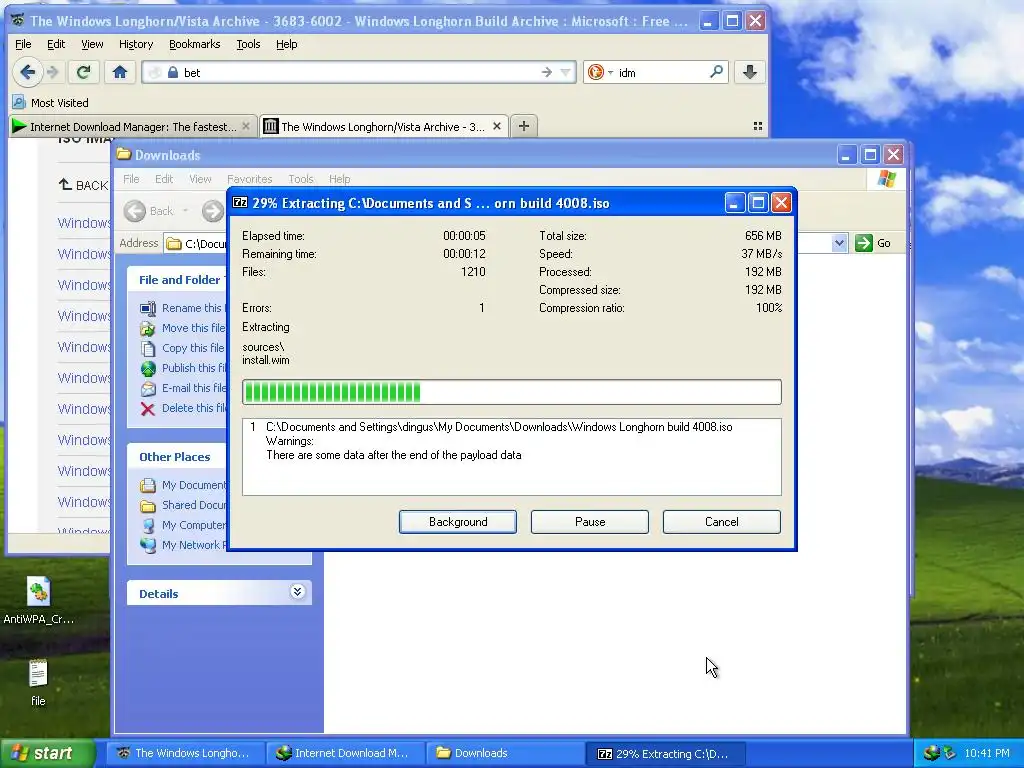This screenshot has width=1024, height=768.
Task: Click the 7-Zip icon in dialog title bar
Action: [x=240, y=202]
